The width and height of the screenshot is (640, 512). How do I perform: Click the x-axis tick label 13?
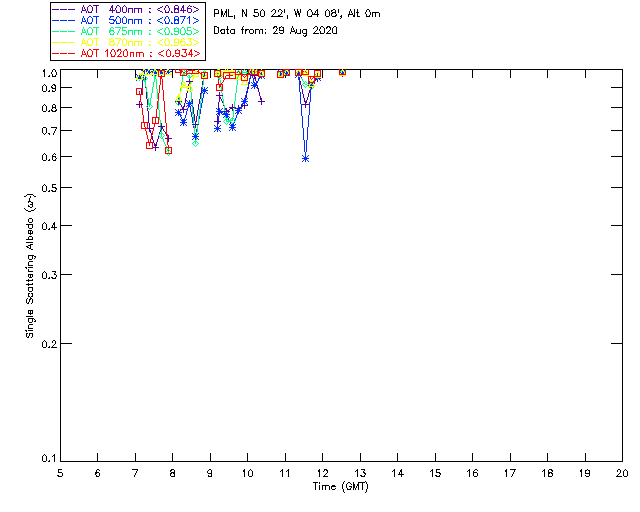[x=360, y=473]
